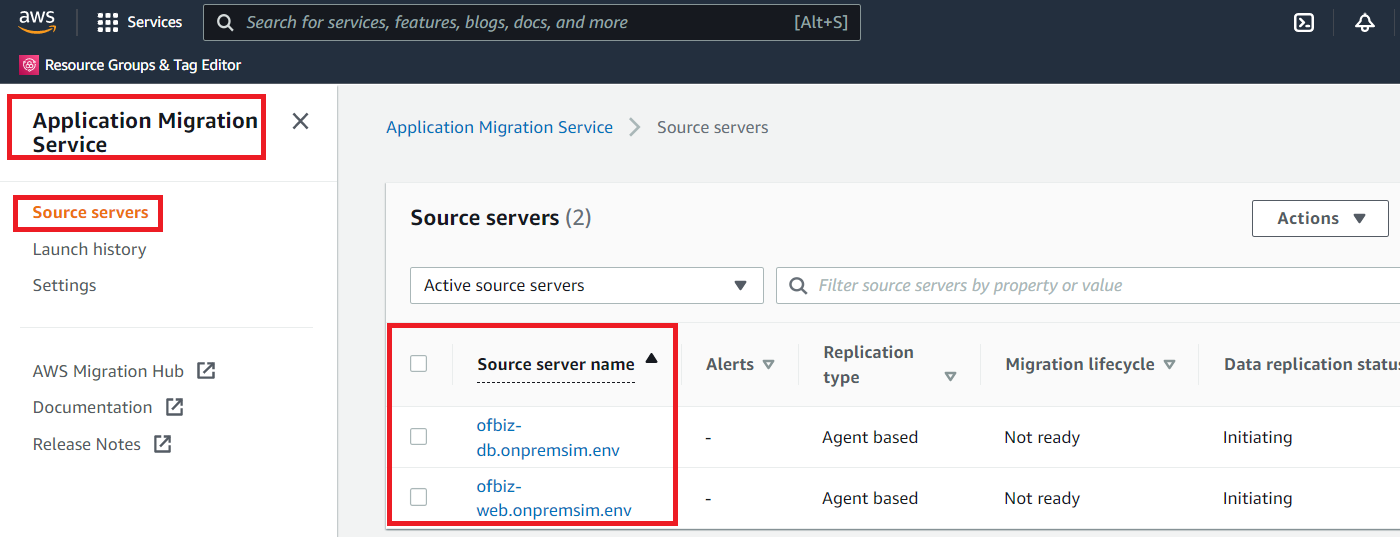The height and width of the screenshot is (537, 1400).
Task: Click the Data replication status column header
Action: pyautogui.click(x=1311, y=364)
